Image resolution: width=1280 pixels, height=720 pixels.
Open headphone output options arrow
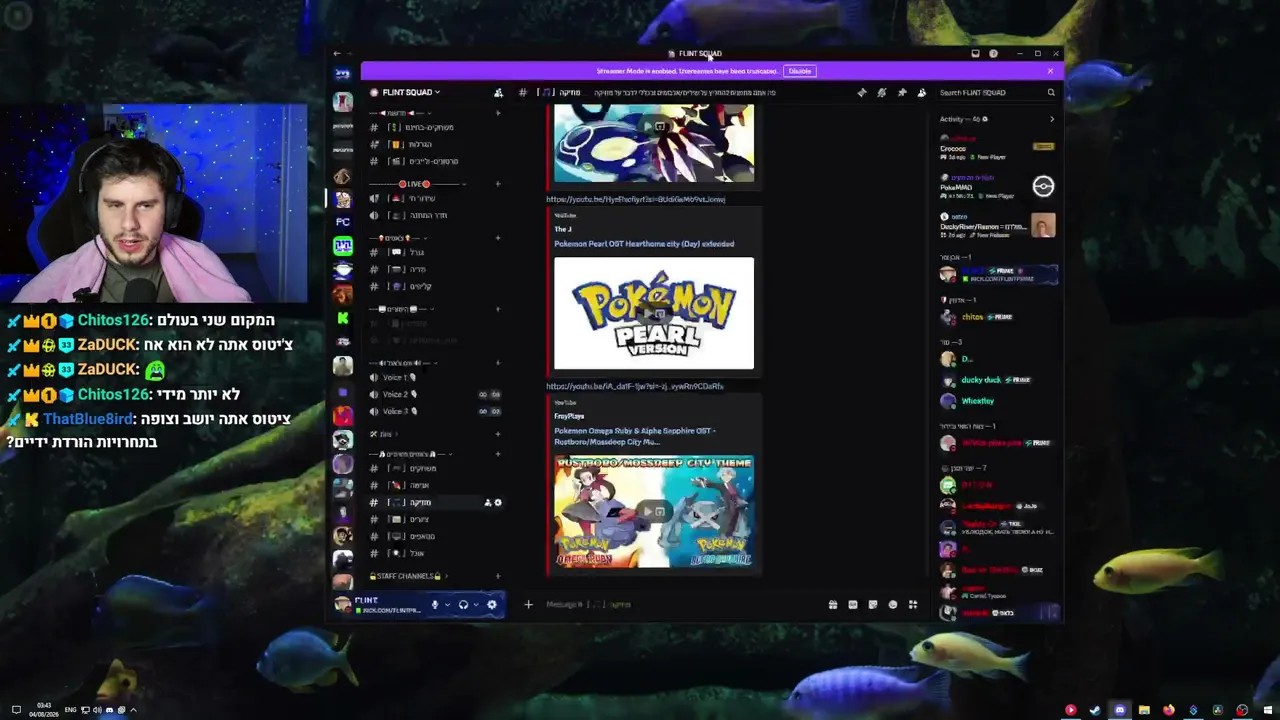tap(475, 605)
